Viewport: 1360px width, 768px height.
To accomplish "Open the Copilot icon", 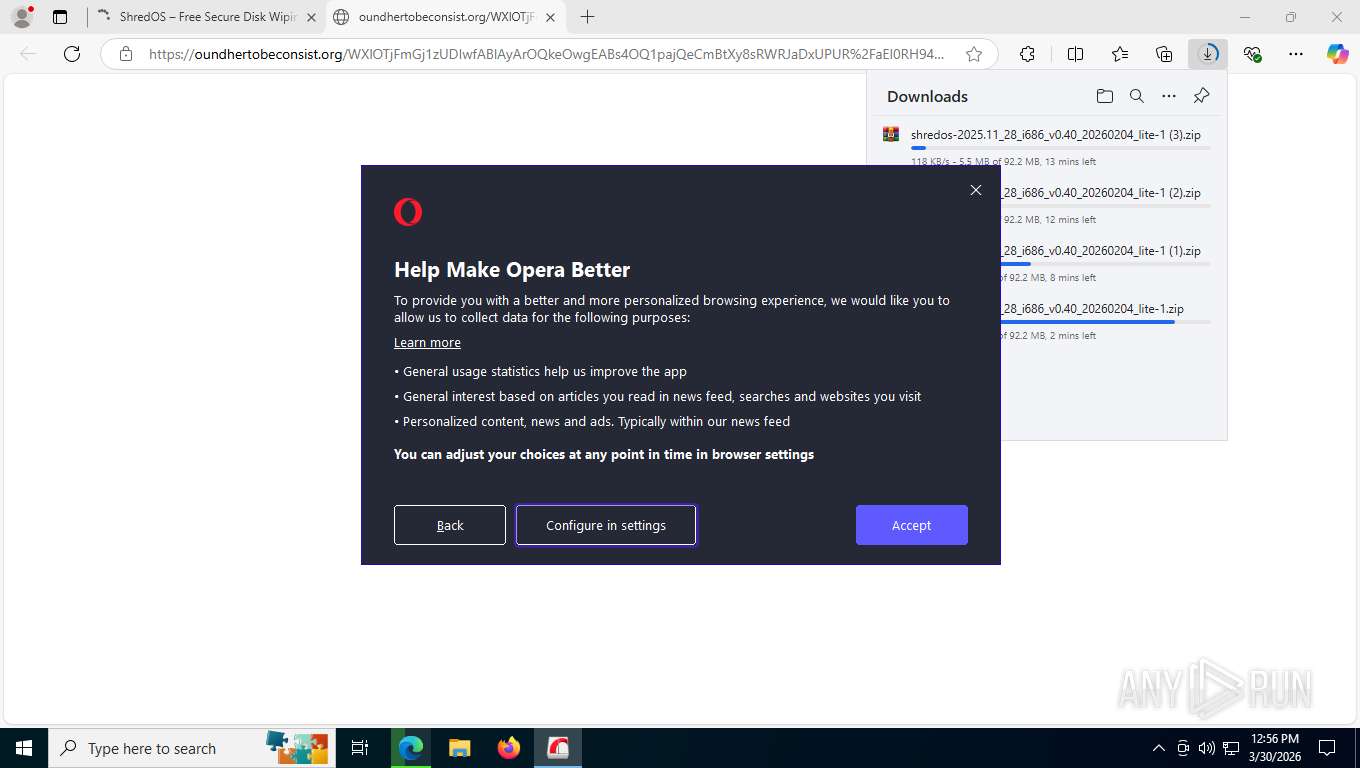I will pyautogui.click(x=1337, y=54).
